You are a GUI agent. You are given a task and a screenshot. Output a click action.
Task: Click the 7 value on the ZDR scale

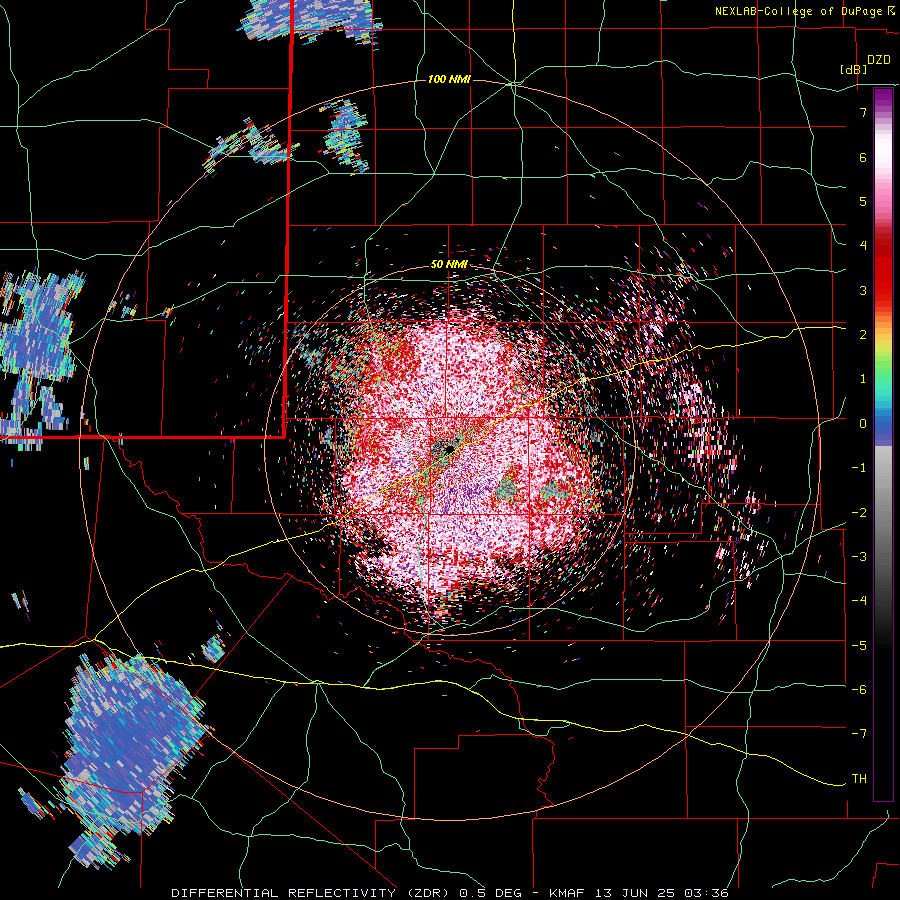pos(863,112)
